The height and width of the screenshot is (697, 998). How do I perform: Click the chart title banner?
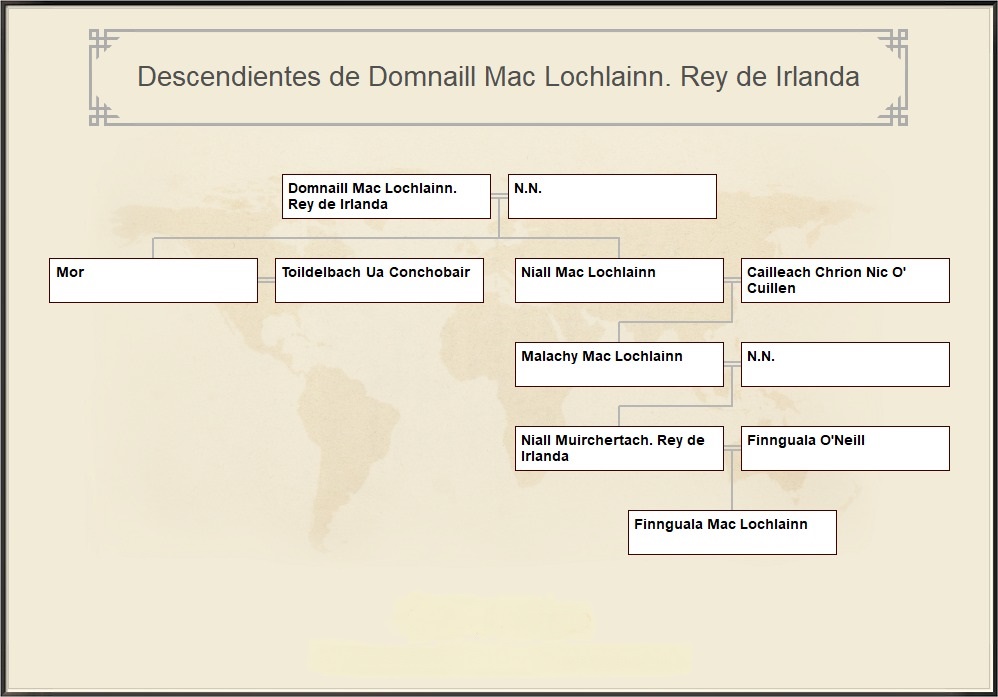[498, 75]
